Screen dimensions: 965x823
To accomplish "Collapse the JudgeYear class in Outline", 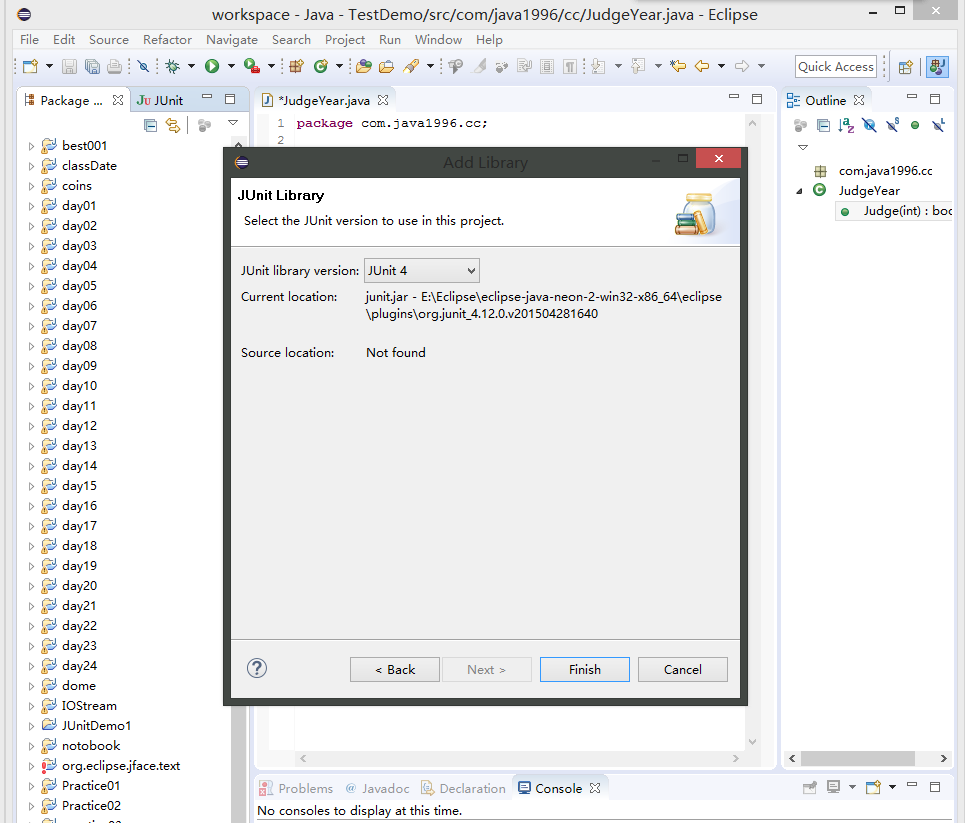I will coord(799,191).
